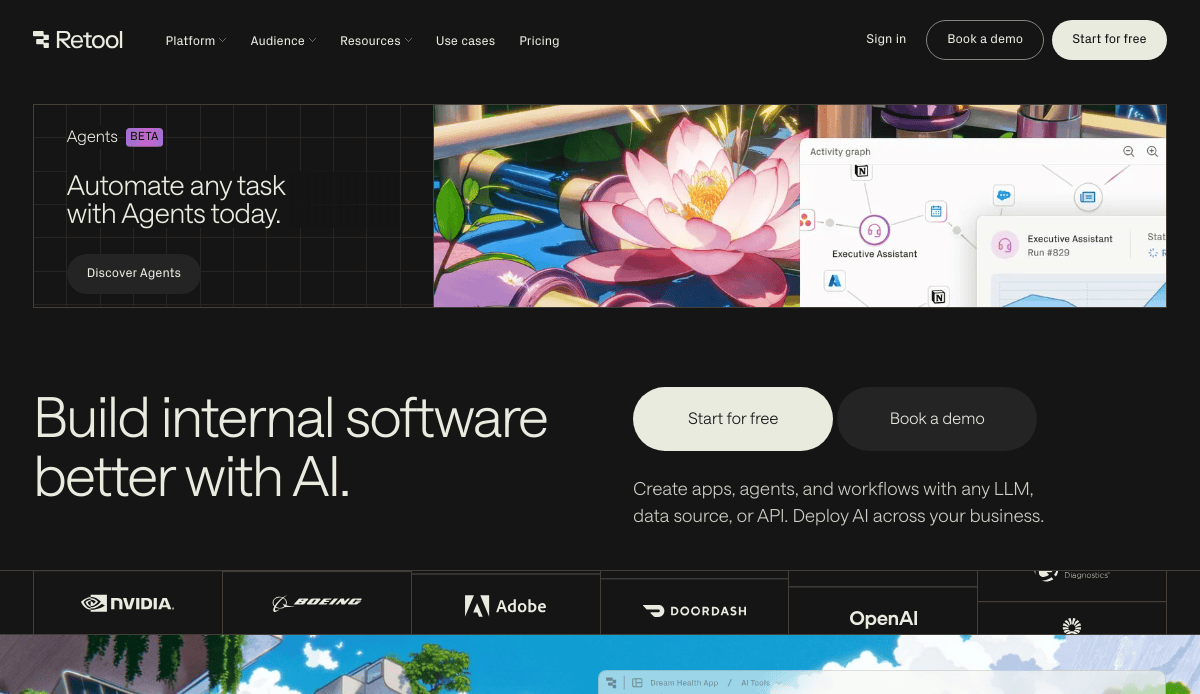Select the Slack node in the activity graph
The height and width of the screenshot is (694, 1200).
pyautogui.click(x=1003, y=195)
